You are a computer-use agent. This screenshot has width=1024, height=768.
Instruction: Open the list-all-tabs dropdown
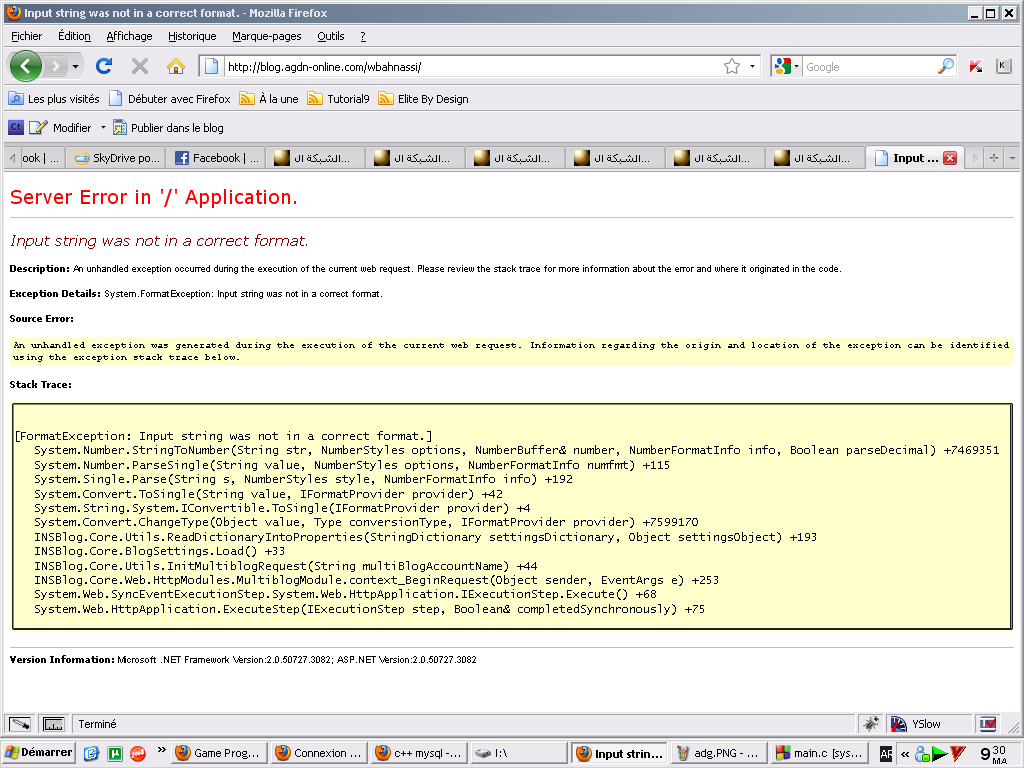[x=1012, y=158]
